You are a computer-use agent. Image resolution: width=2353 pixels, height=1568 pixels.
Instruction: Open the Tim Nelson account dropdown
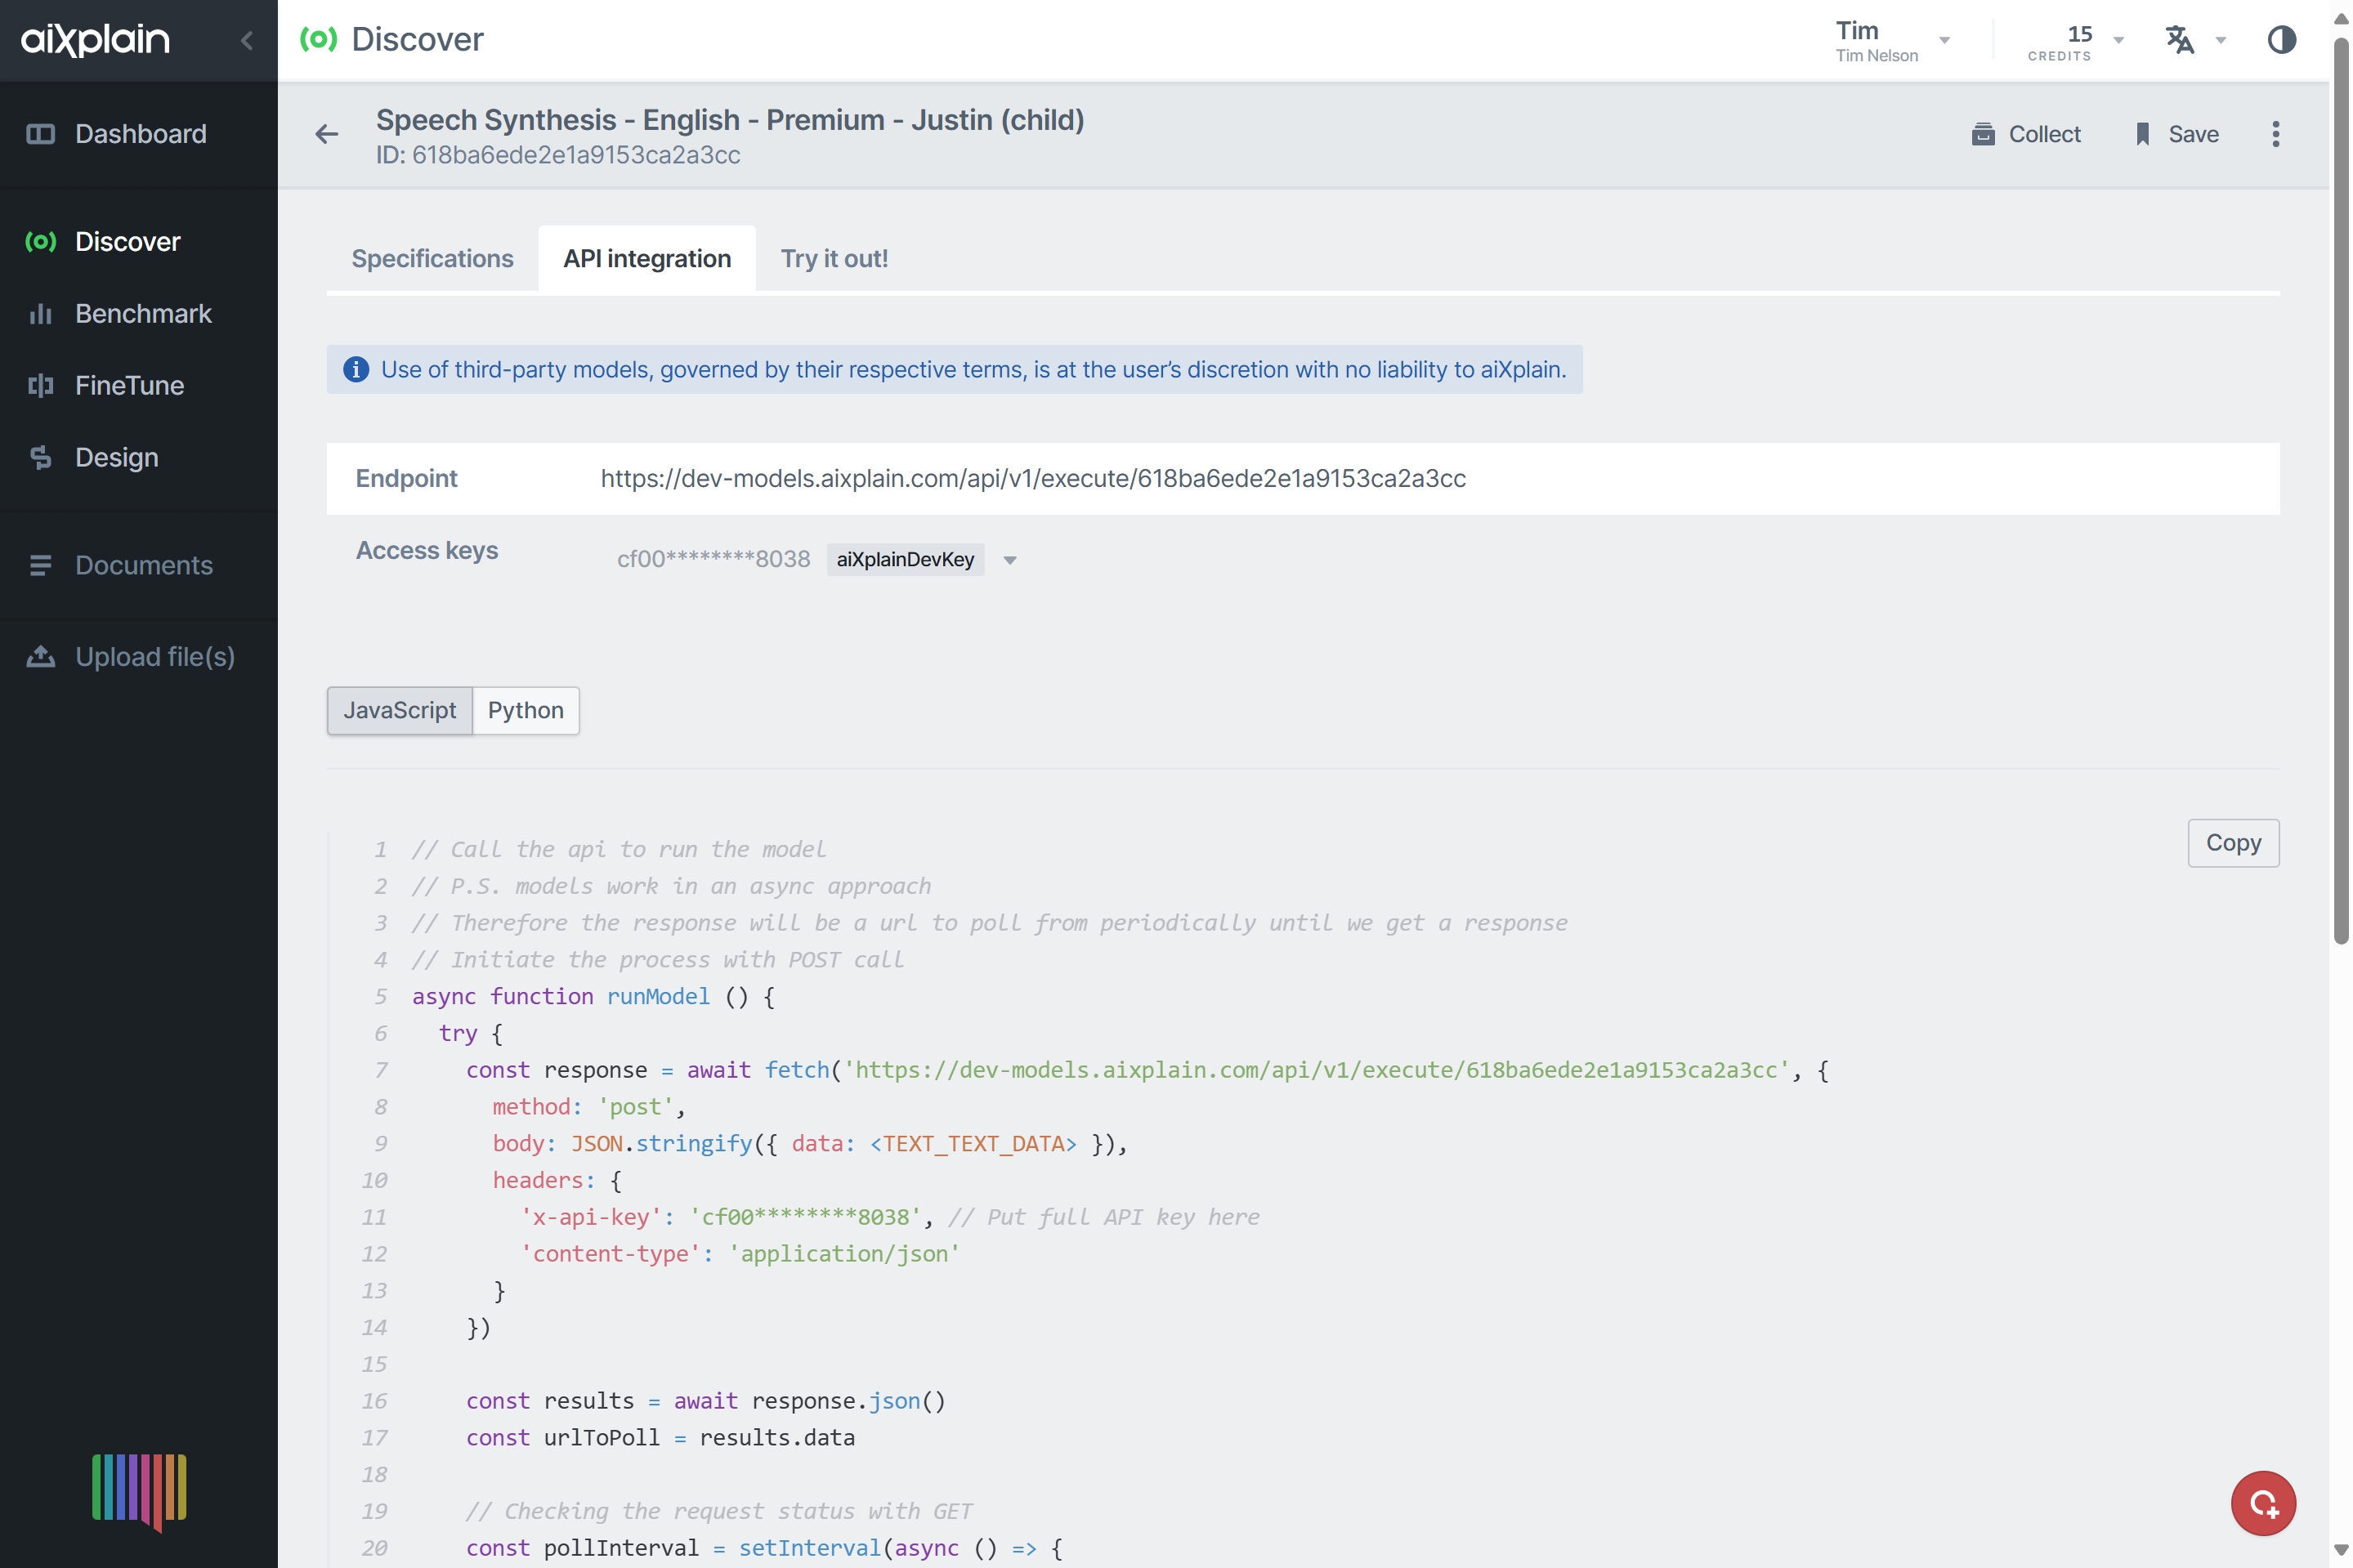pyautogui.click(x=1892, y=40)
